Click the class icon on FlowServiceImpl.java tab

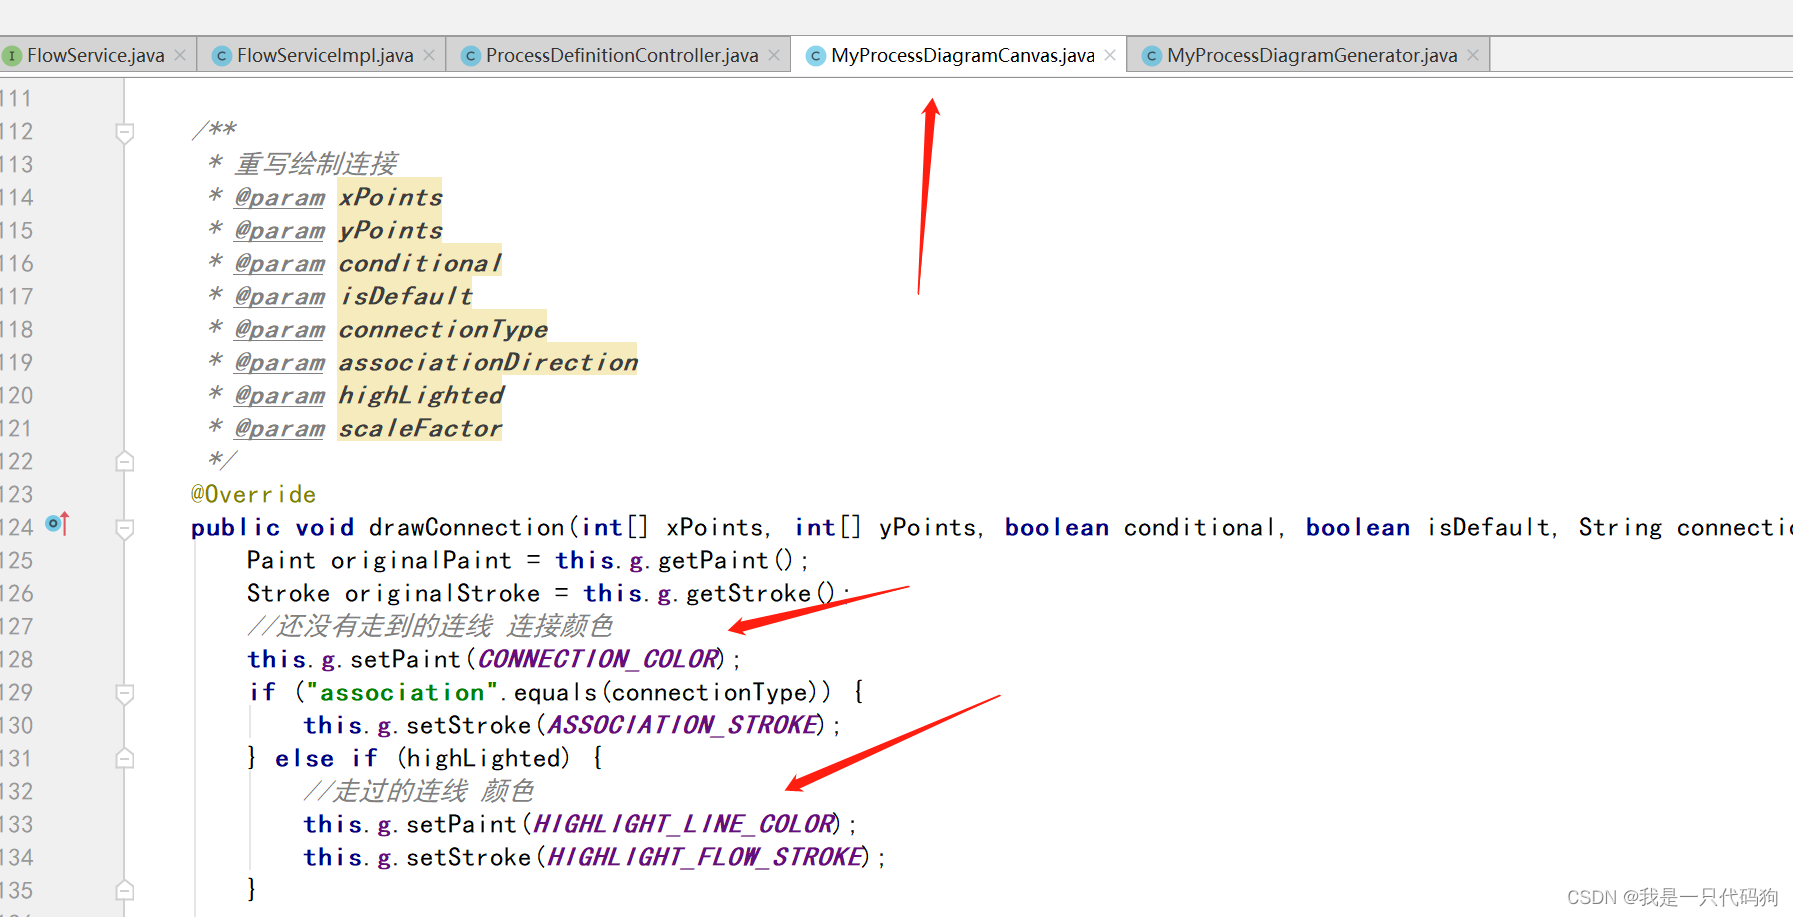click(x=221, y=55)
